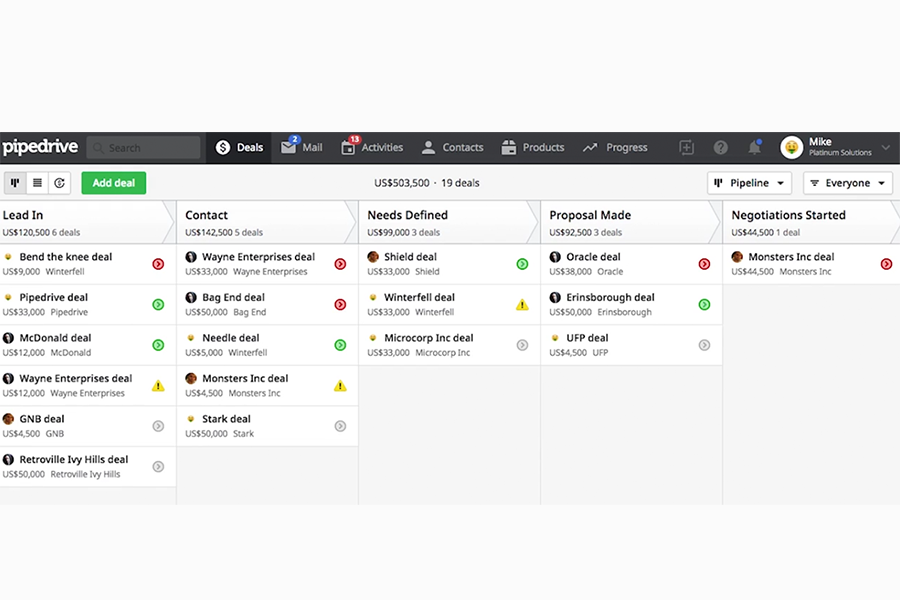Click the quick add plus icon
900x600 pixels.
(686, 148)
